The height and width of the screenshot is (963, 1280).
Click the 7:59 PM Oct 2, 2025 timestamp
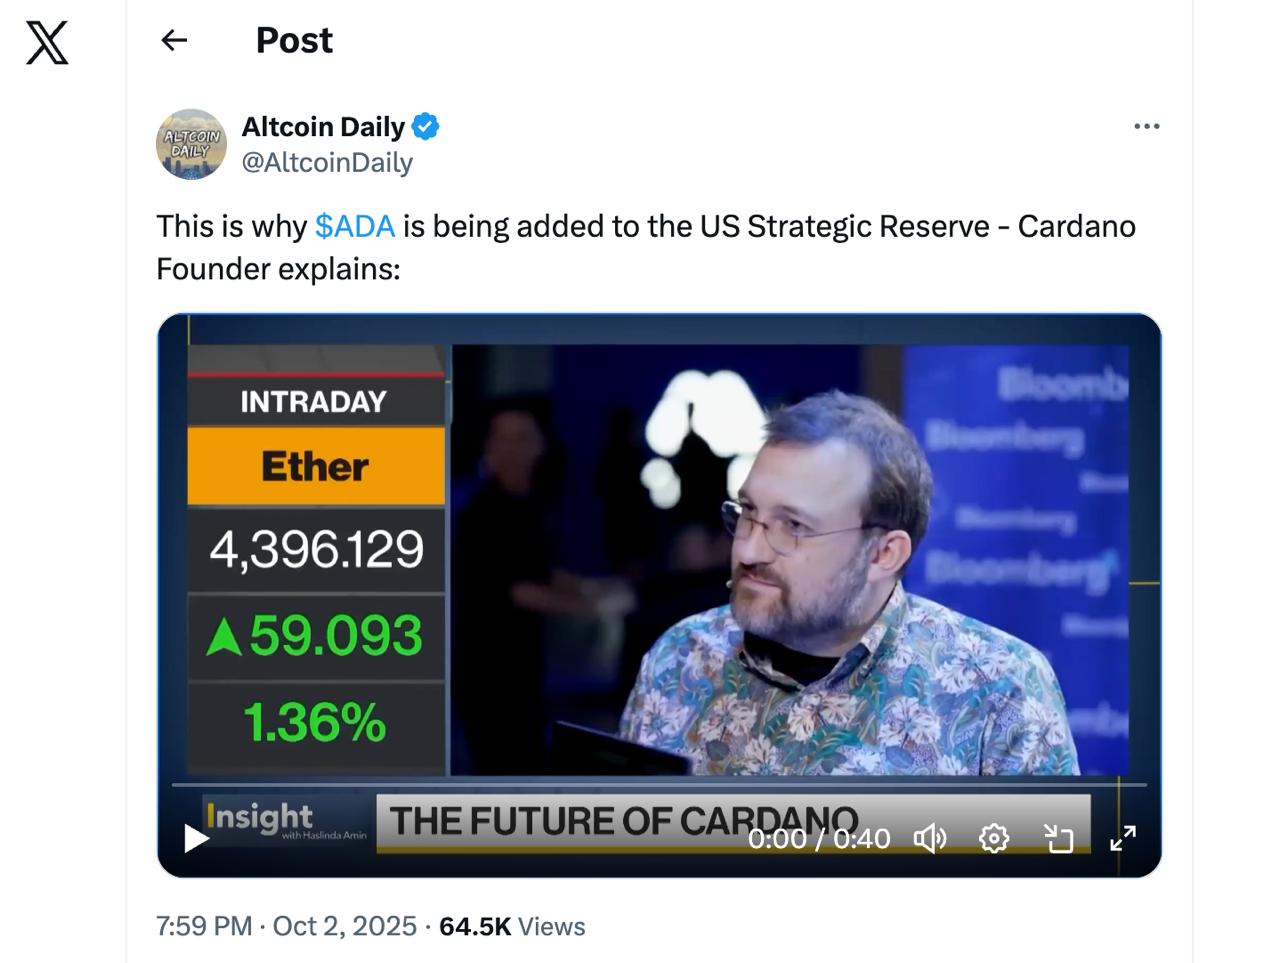[x=286, y=926]
